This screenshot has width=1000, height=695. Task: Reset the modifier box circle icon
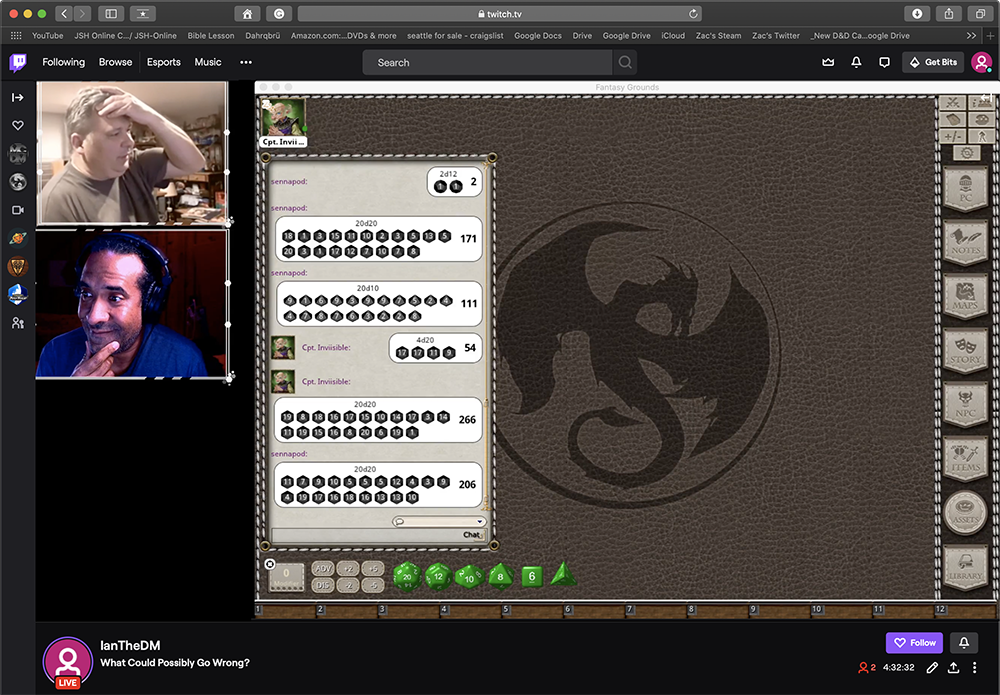pos(270,564)
